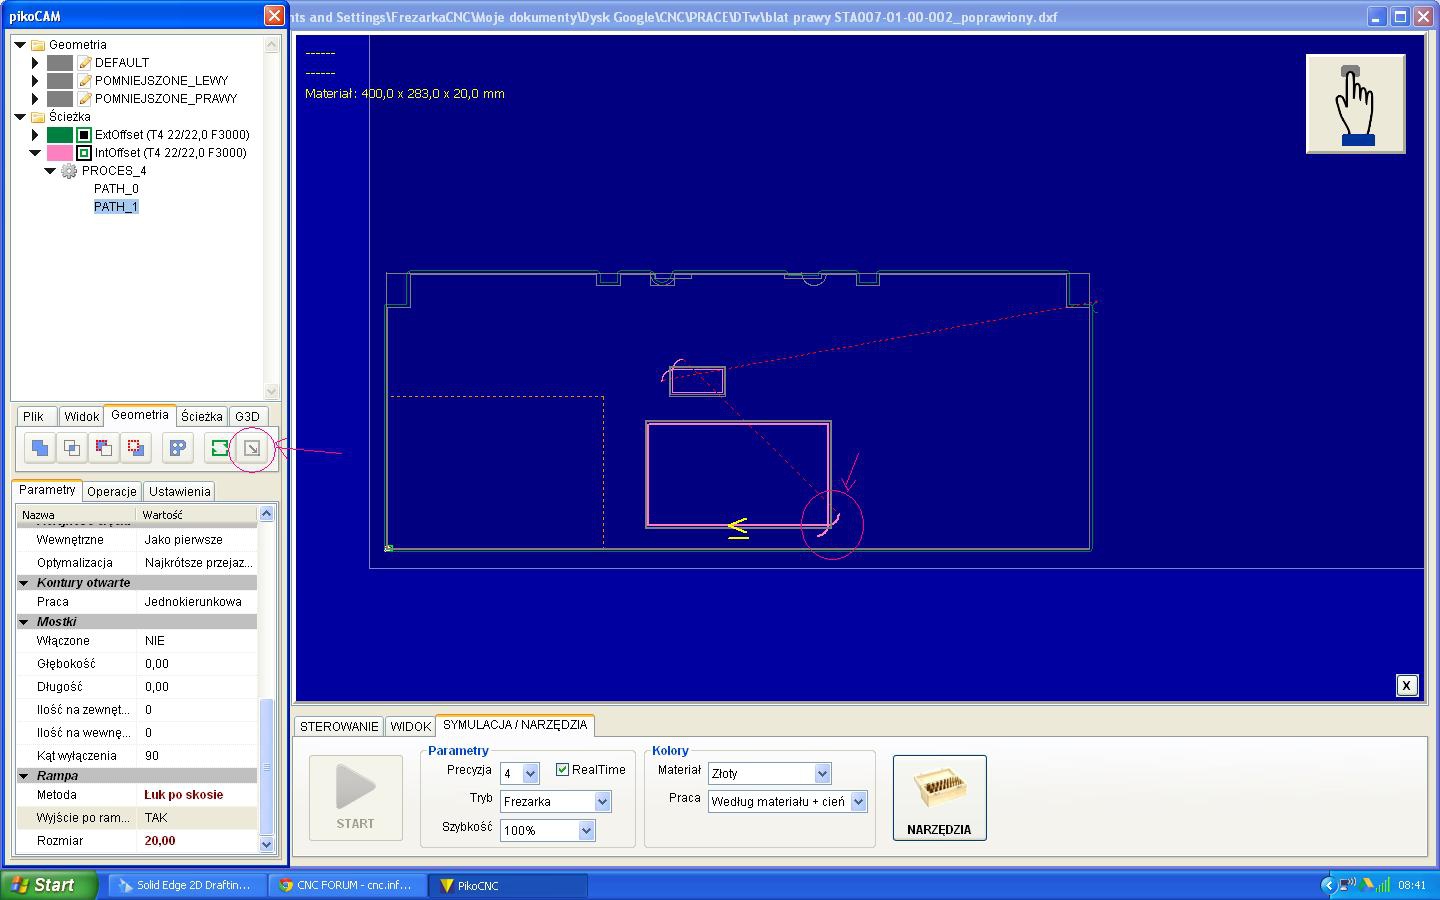This screenshot has height=900, width=1440.
Task: Collapse the Mostki property group
Action: (24, 622)
